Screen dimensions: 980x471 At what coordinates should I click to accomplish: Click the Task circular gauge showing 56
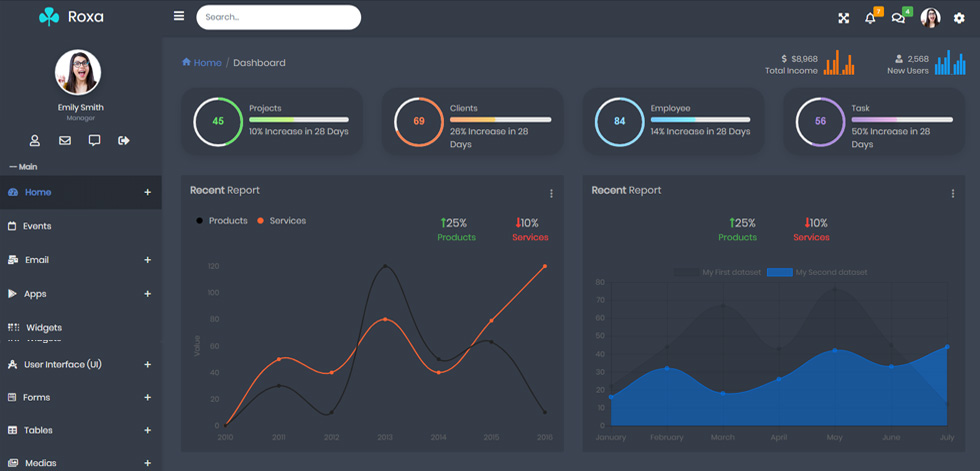(x=821, y=121)
